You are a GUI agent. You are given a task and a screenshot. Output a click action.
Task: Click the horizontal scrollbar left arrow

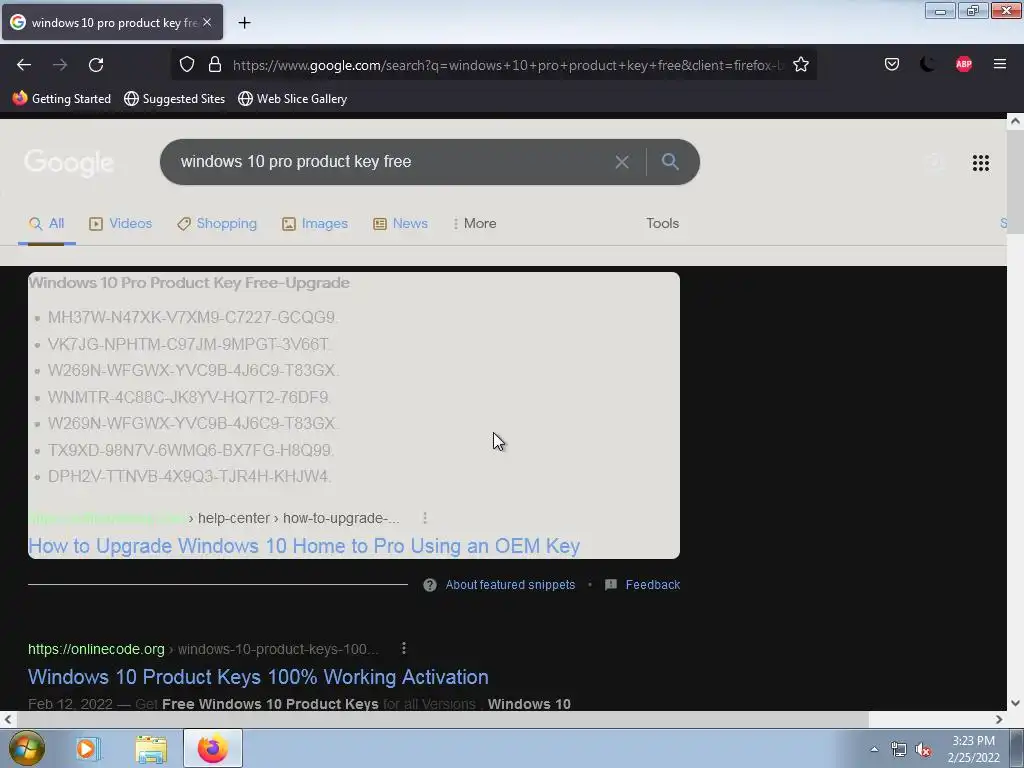click(x=8, y=720)
